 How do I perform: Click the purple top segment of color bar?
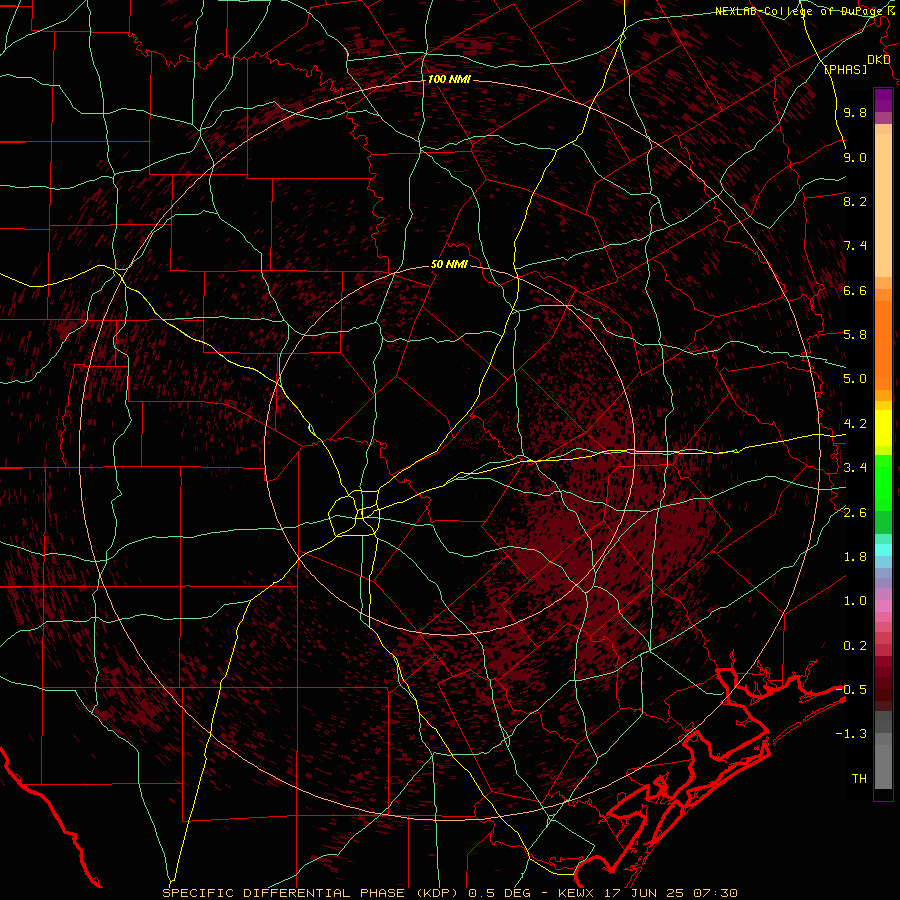[883, 100]
